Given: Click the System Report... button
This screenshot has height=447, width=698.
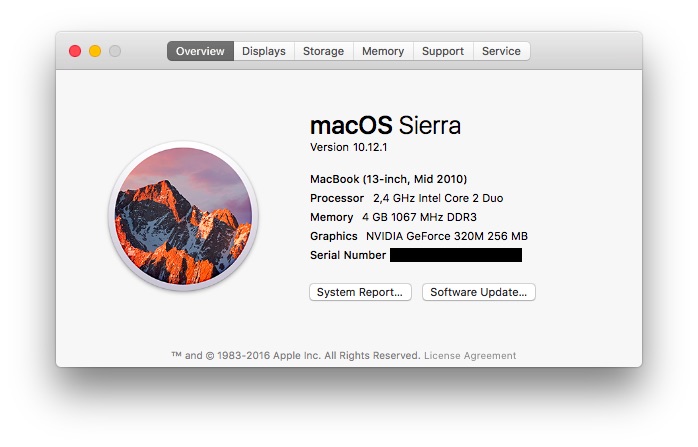Looking at the screenshot, I should (x=360, y=292).
